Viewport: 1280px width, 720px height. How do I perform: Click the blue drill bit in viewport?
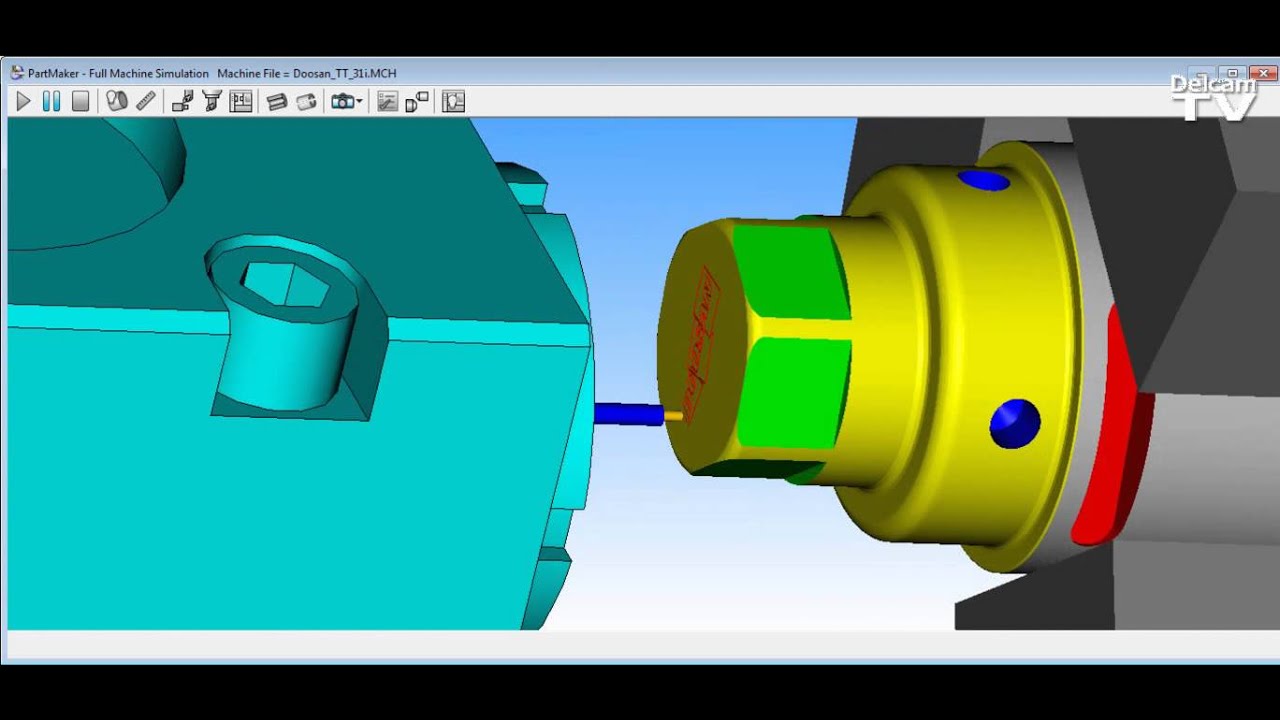628,413
